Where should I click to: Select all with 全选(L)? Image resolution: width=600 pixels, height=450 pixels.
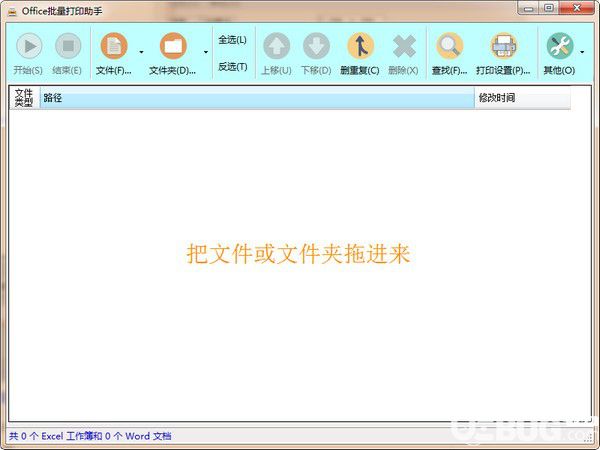(x=232, y=40)
